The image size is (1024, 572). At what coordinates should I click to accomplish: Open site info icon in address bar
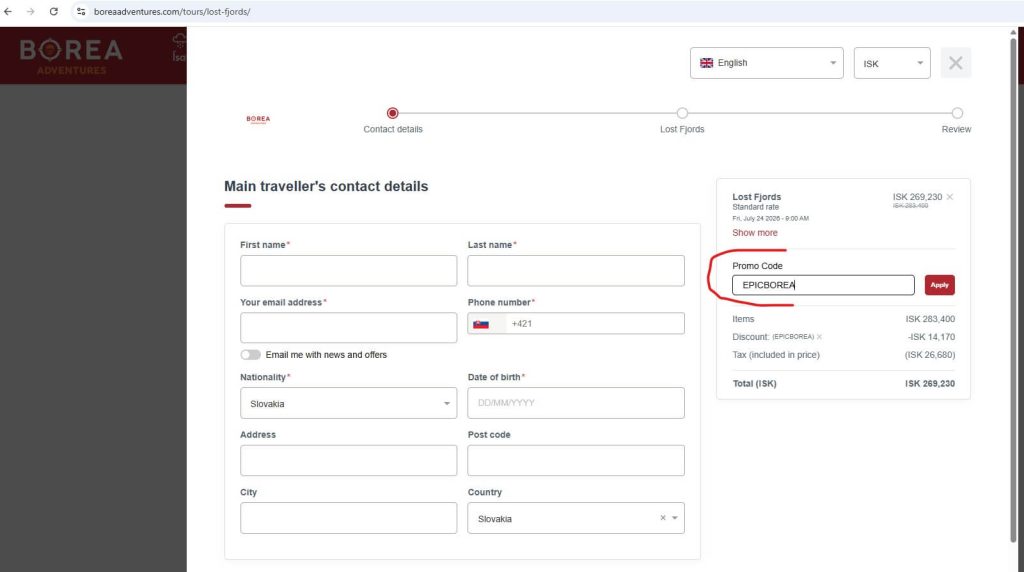pyautogui.click(x=81, y=12)
